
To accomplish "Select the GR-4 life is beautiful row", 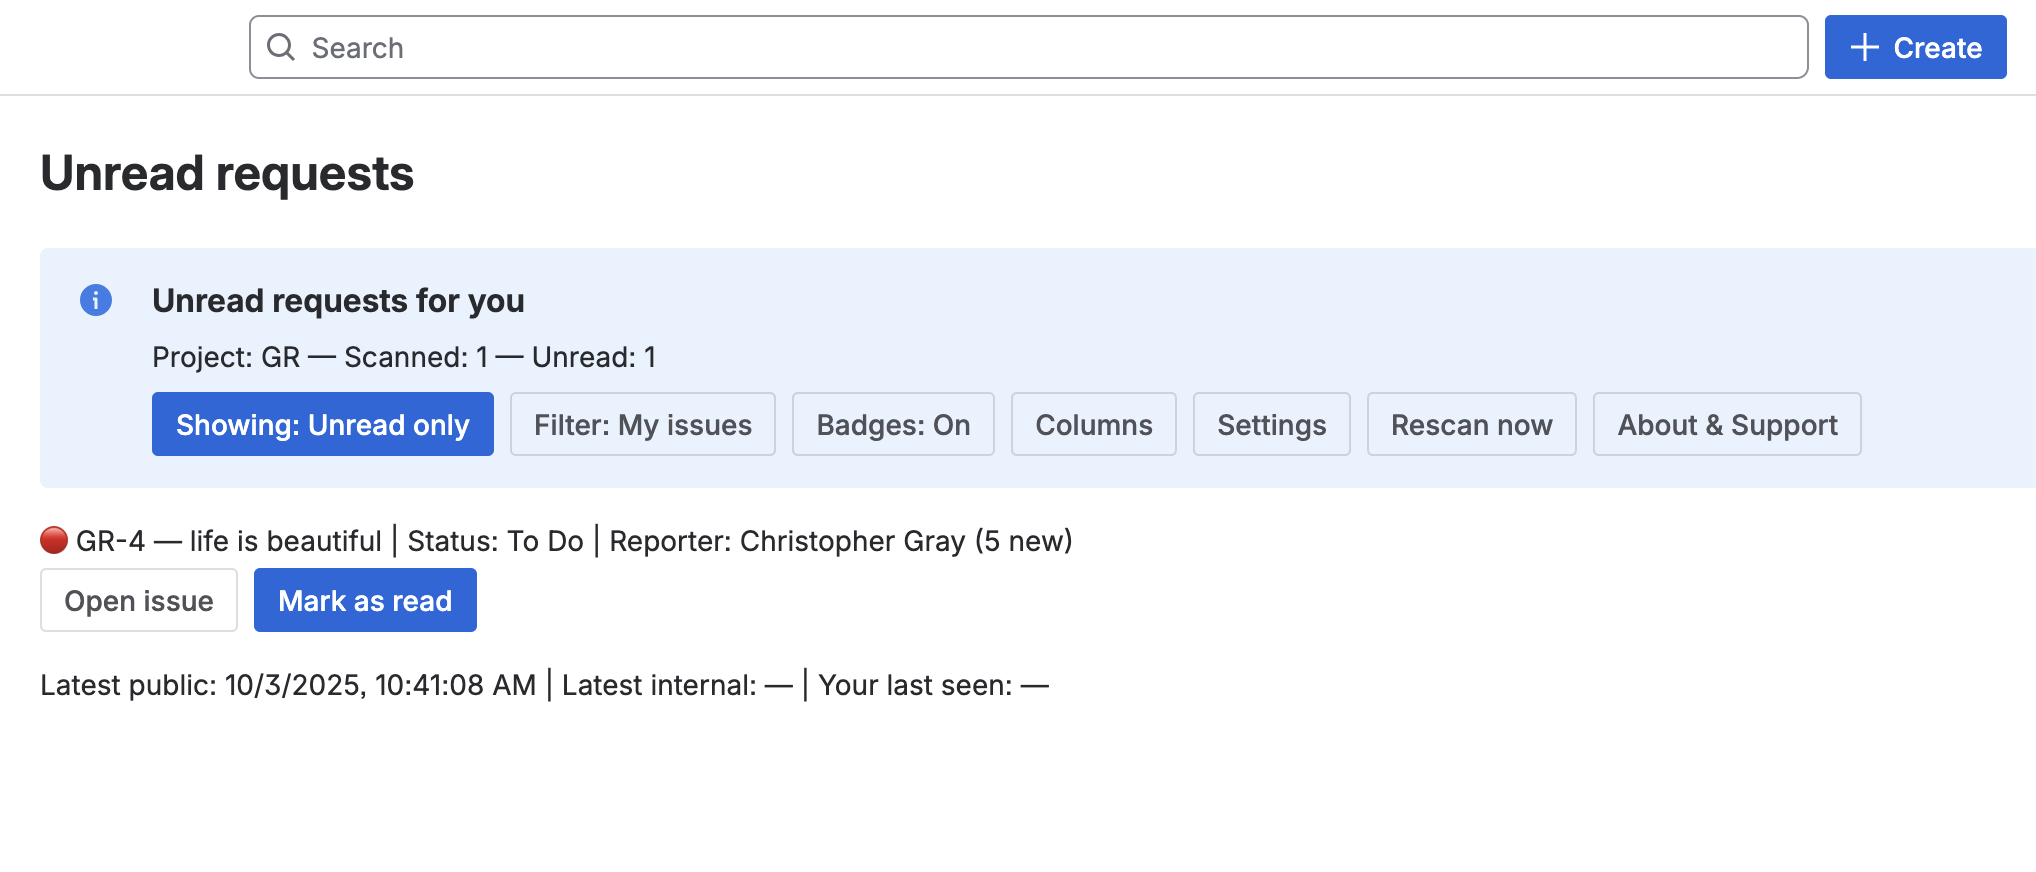I will [574, 541].
